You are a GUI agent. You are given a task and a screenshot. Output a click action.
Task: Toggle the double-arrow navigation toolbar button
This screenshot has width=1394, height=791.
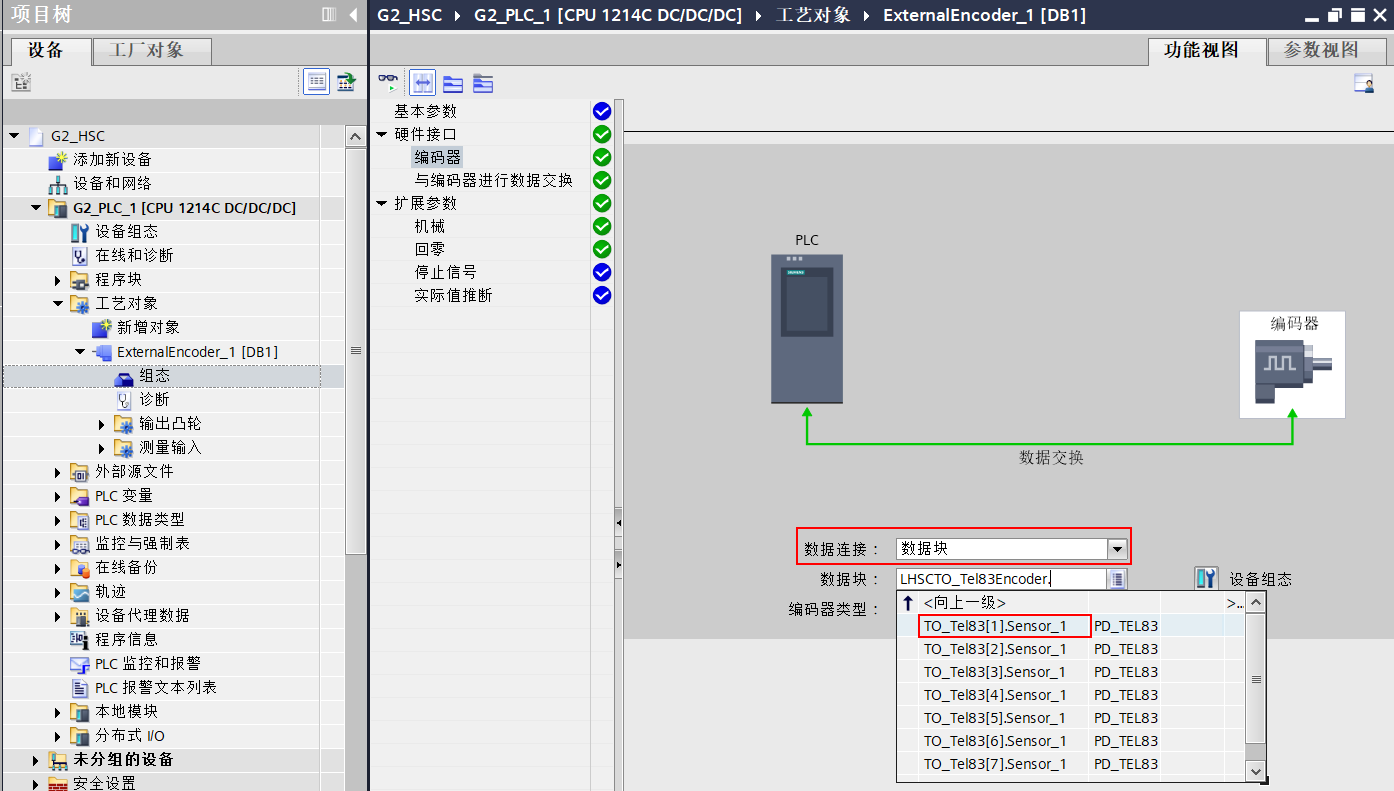(423, 83)
